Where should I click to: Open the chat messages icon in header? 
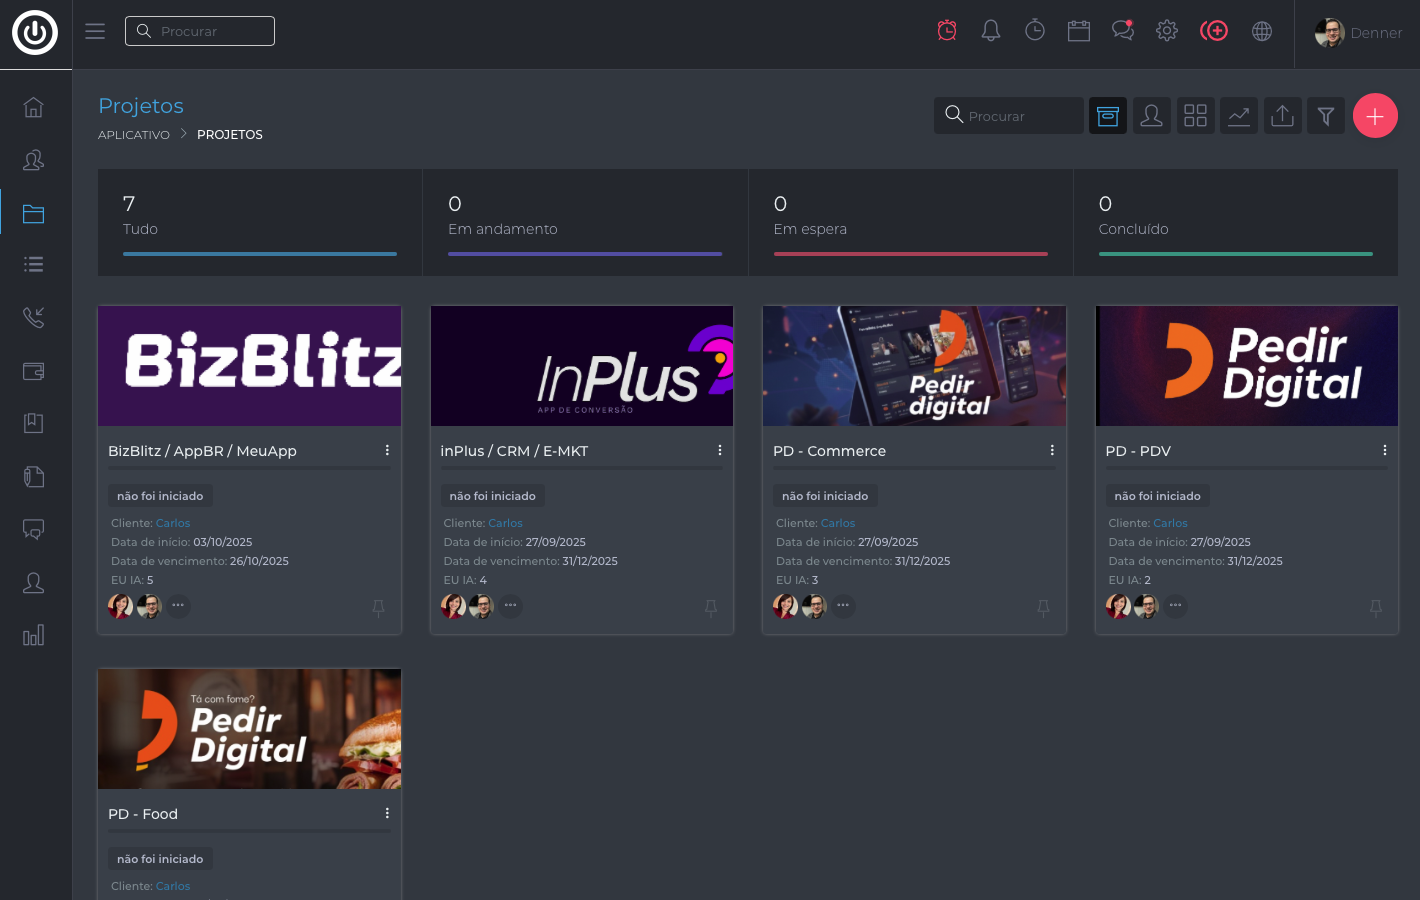[x=1123, y=31]
